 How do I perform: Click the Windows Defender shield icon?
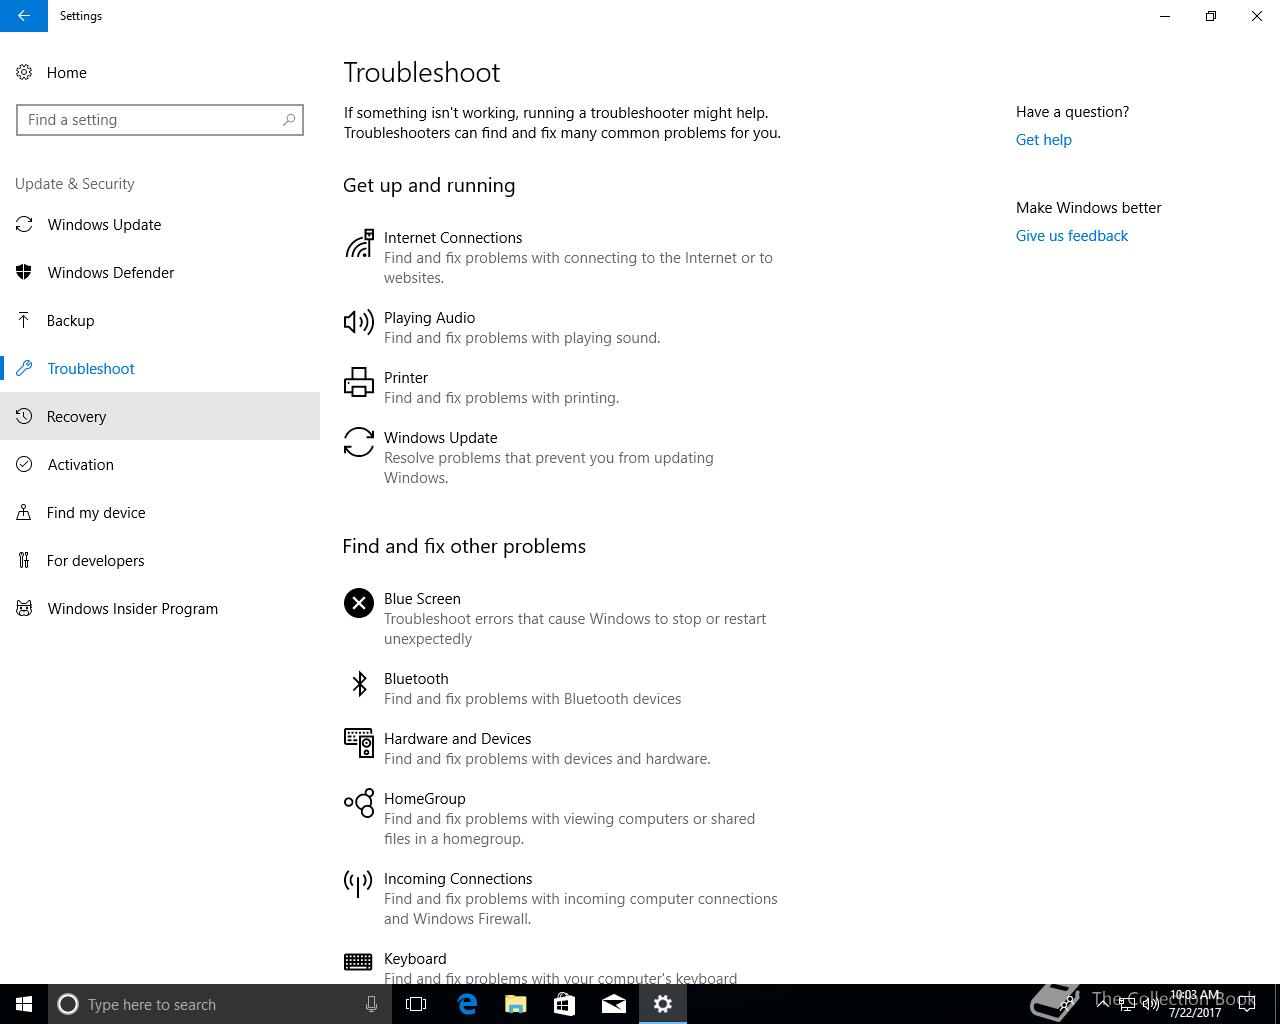coord(24,272)
